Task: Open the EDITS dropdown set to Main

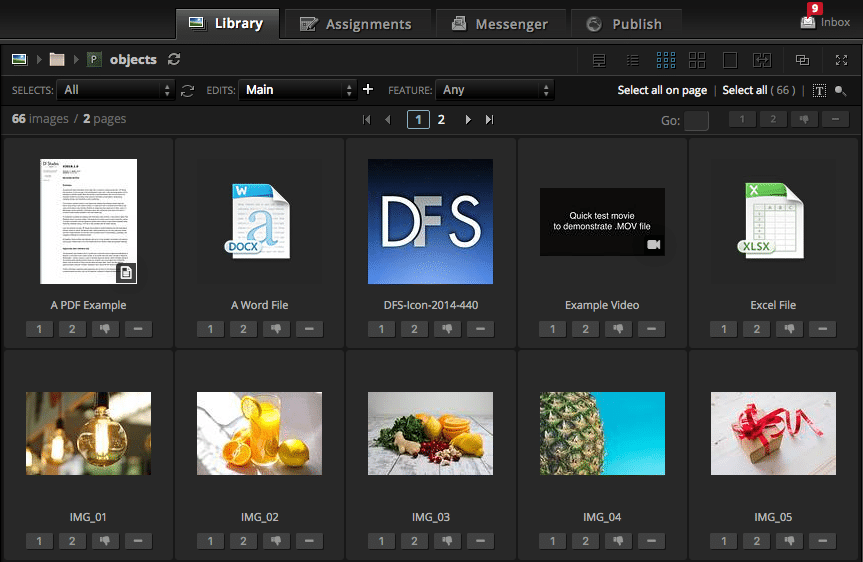Action: tap(298, 90)
